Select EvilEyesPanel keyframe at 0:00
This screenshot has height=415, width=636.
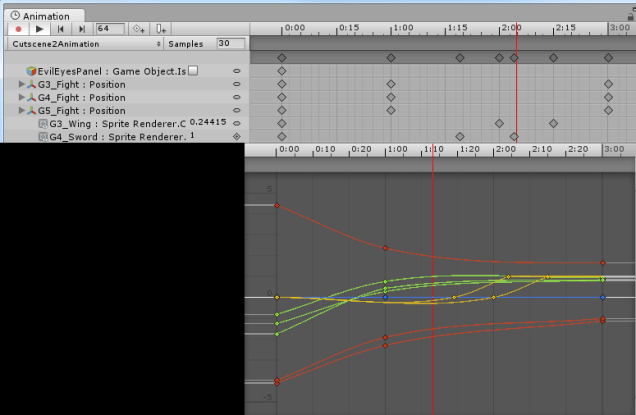point(281,72)
